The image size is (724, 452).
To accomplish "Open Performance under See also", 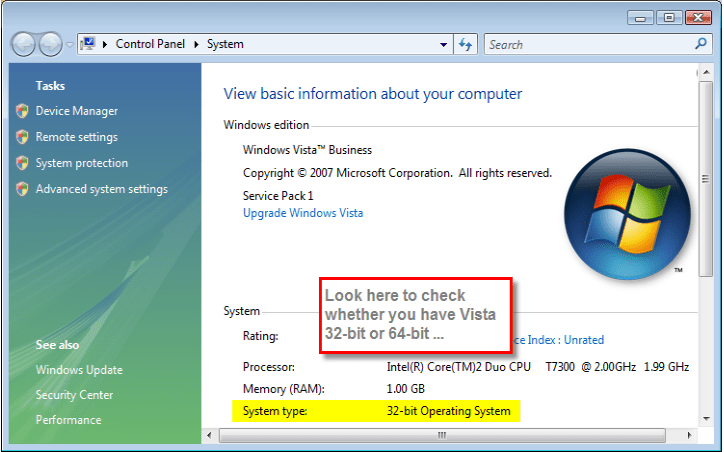I will click(x=68, y=420).
